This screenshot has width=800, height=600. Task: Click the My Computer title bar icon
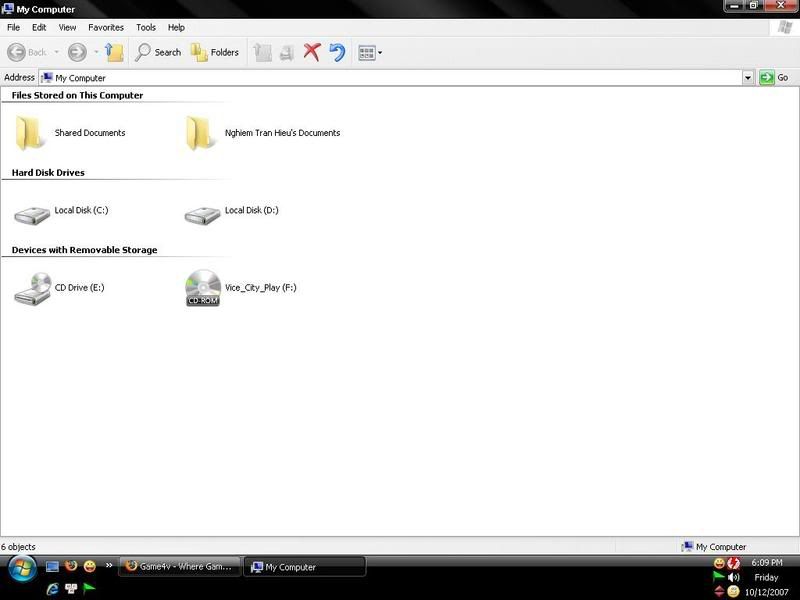8,9
